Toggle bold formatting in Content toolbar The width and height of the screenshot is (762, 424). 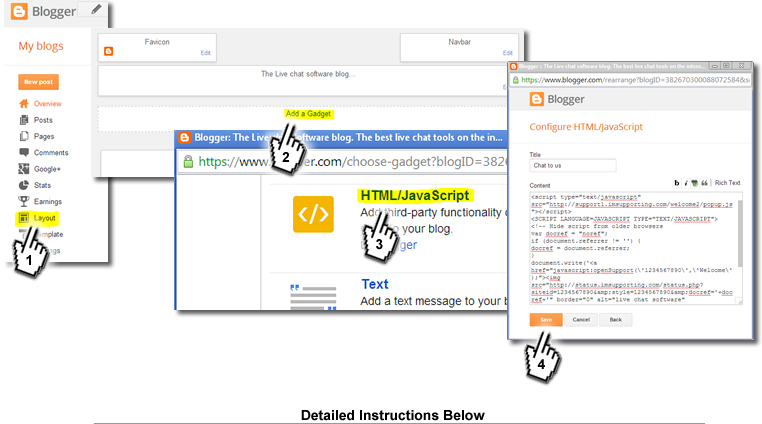676,183
